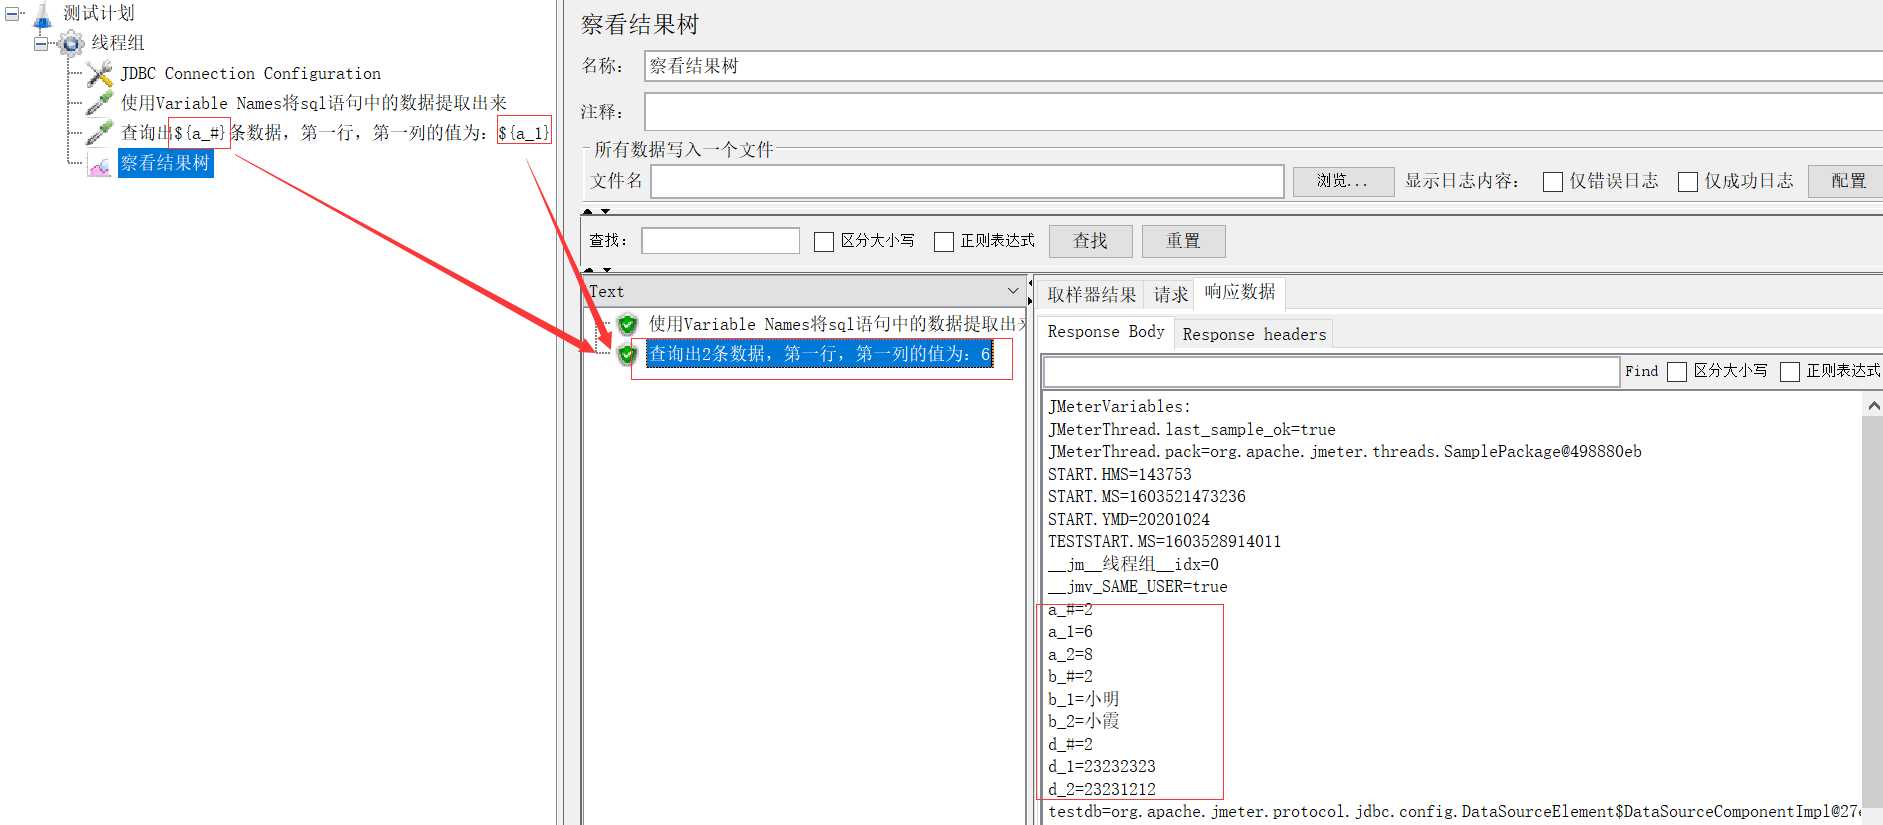Click the b_#=2 line
This screenshot has width=1883, height=825.
pos(1070,676)
